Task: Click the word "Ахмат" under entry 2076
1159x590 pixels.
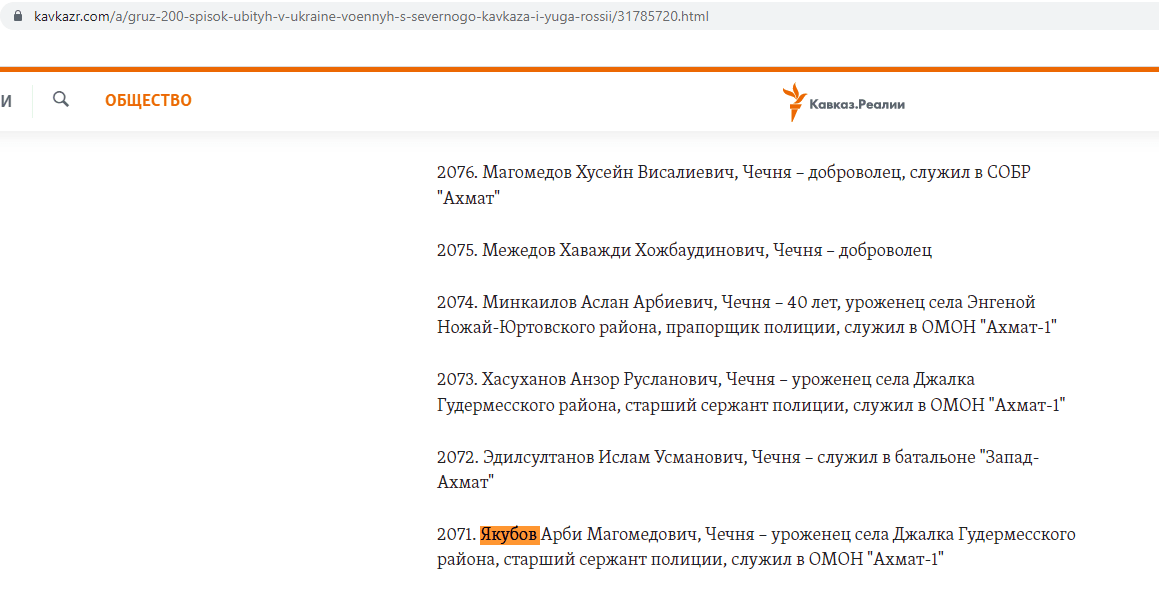Action: coord(469,198)
